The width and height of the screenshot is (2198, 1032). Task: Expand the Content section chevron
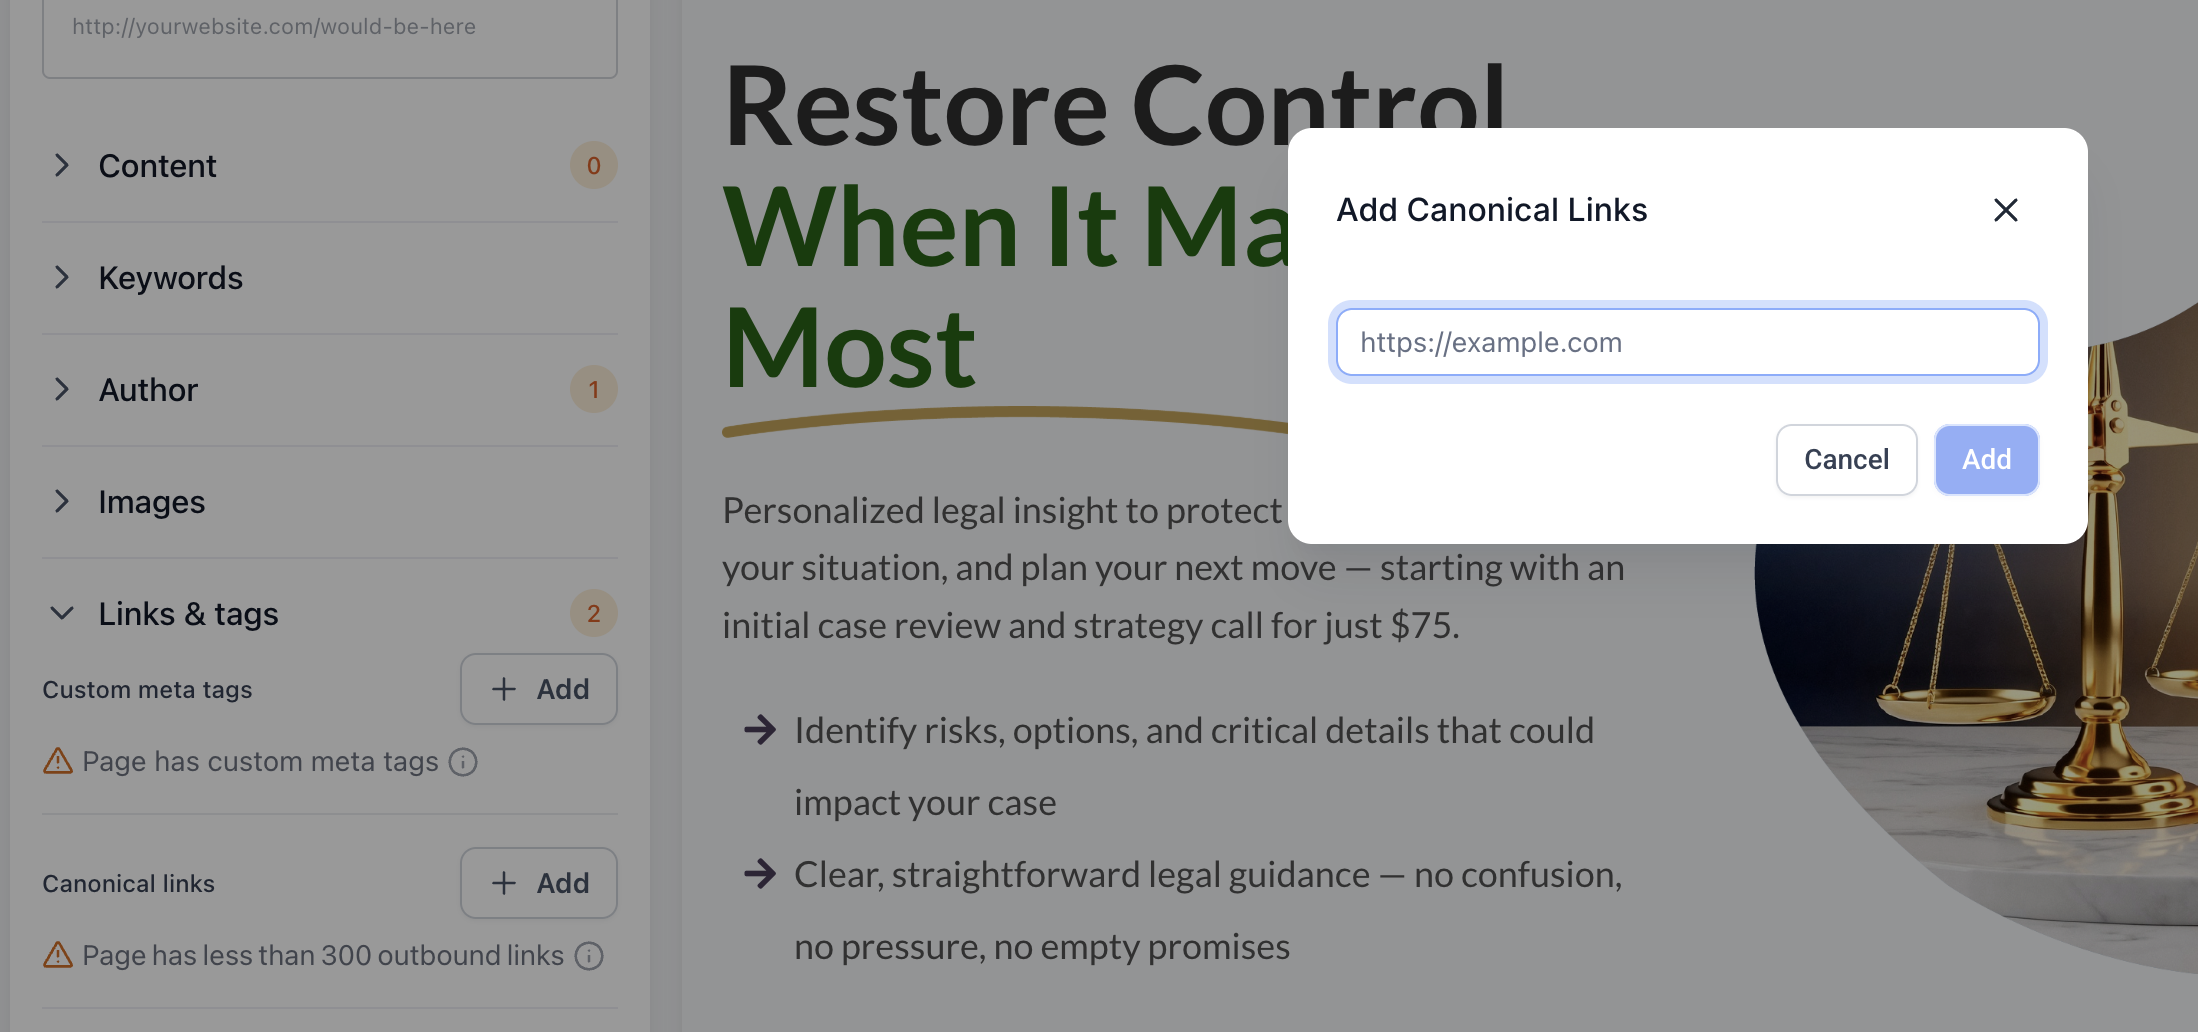point(62,166)
